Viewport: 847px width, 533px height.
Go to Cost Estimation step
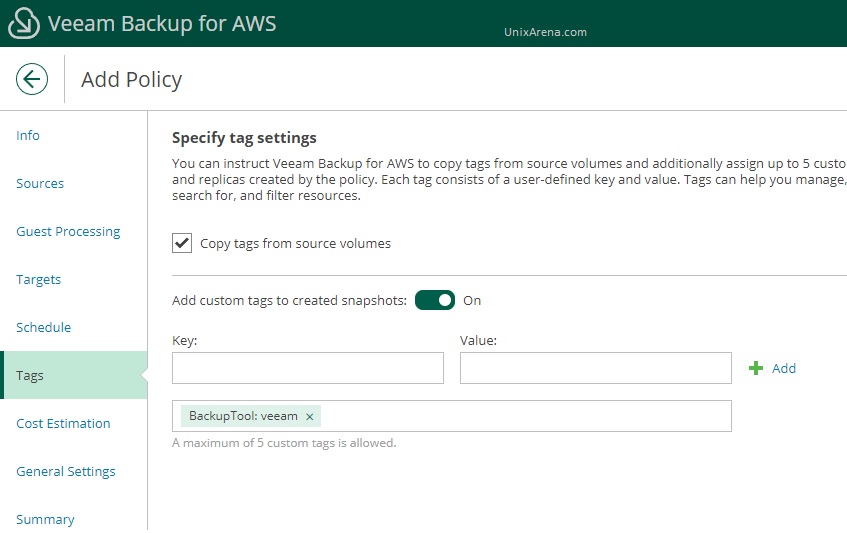[63, 424]
